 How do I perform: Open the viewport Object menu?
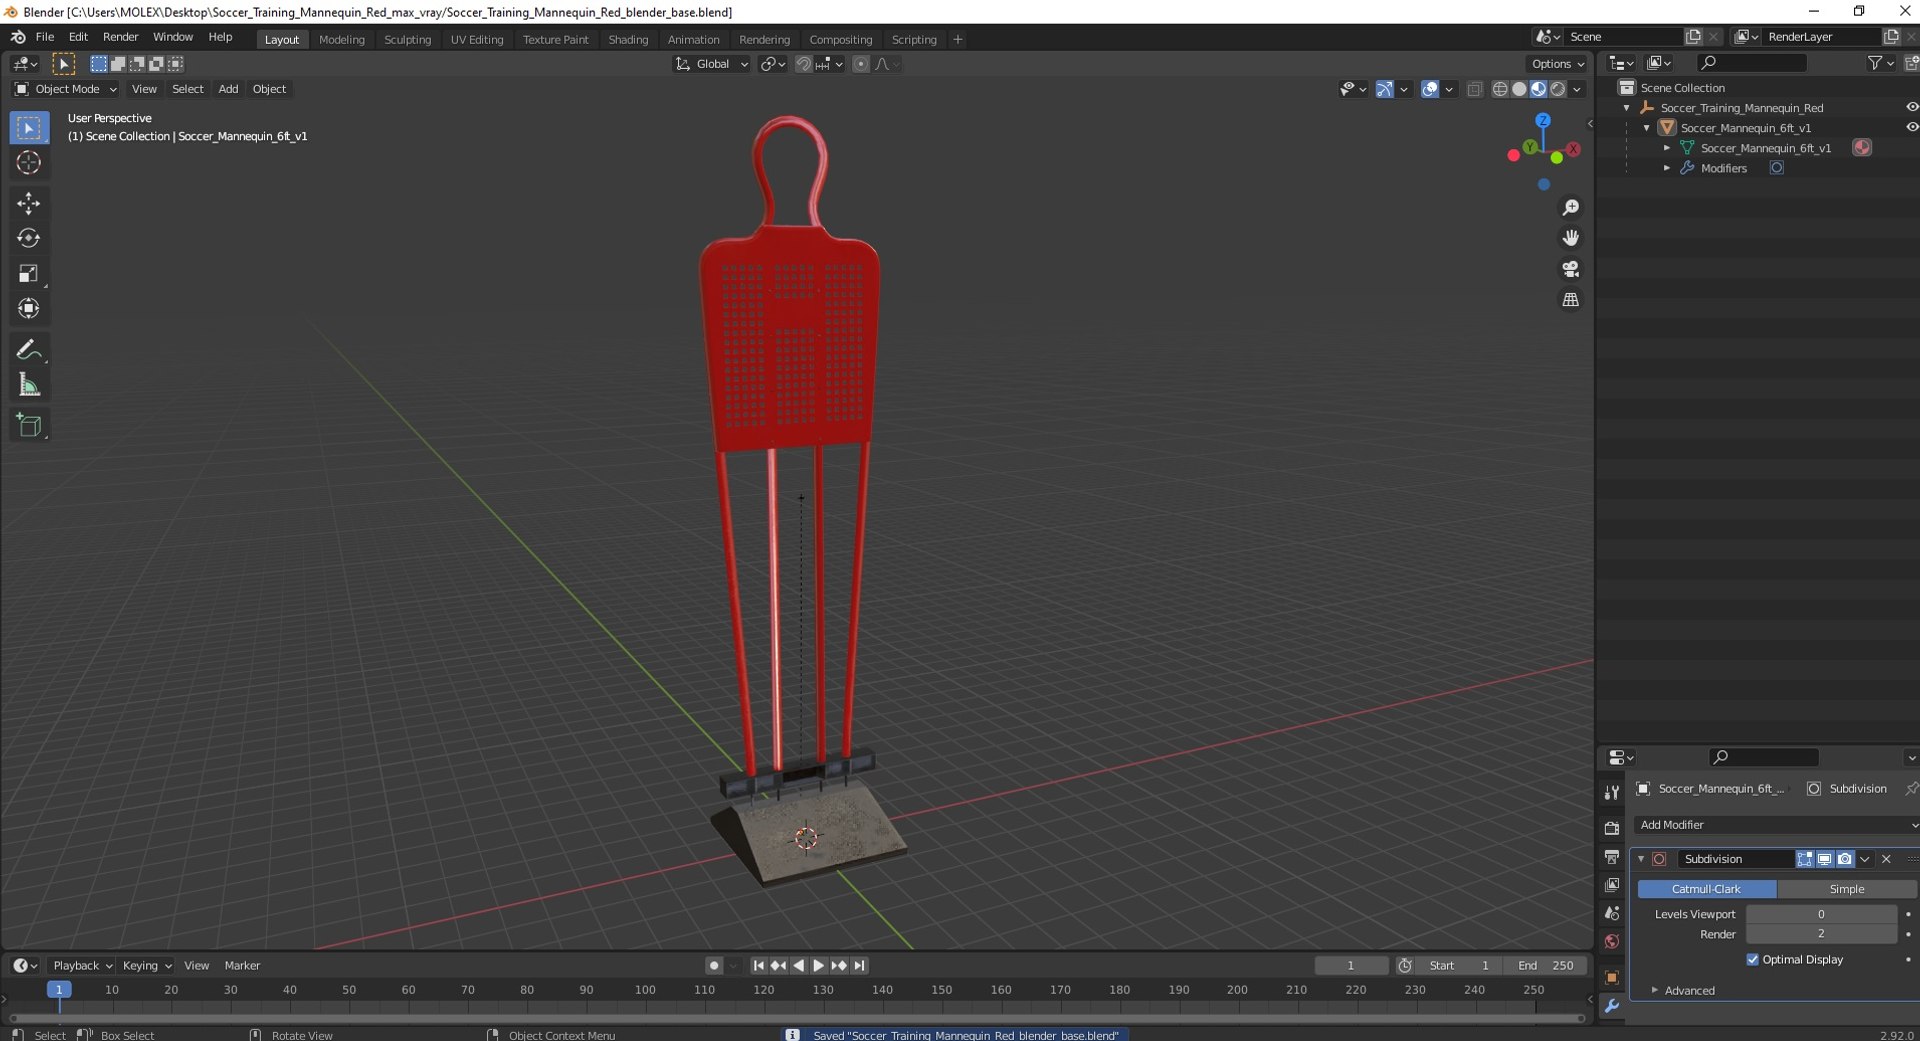269,89
